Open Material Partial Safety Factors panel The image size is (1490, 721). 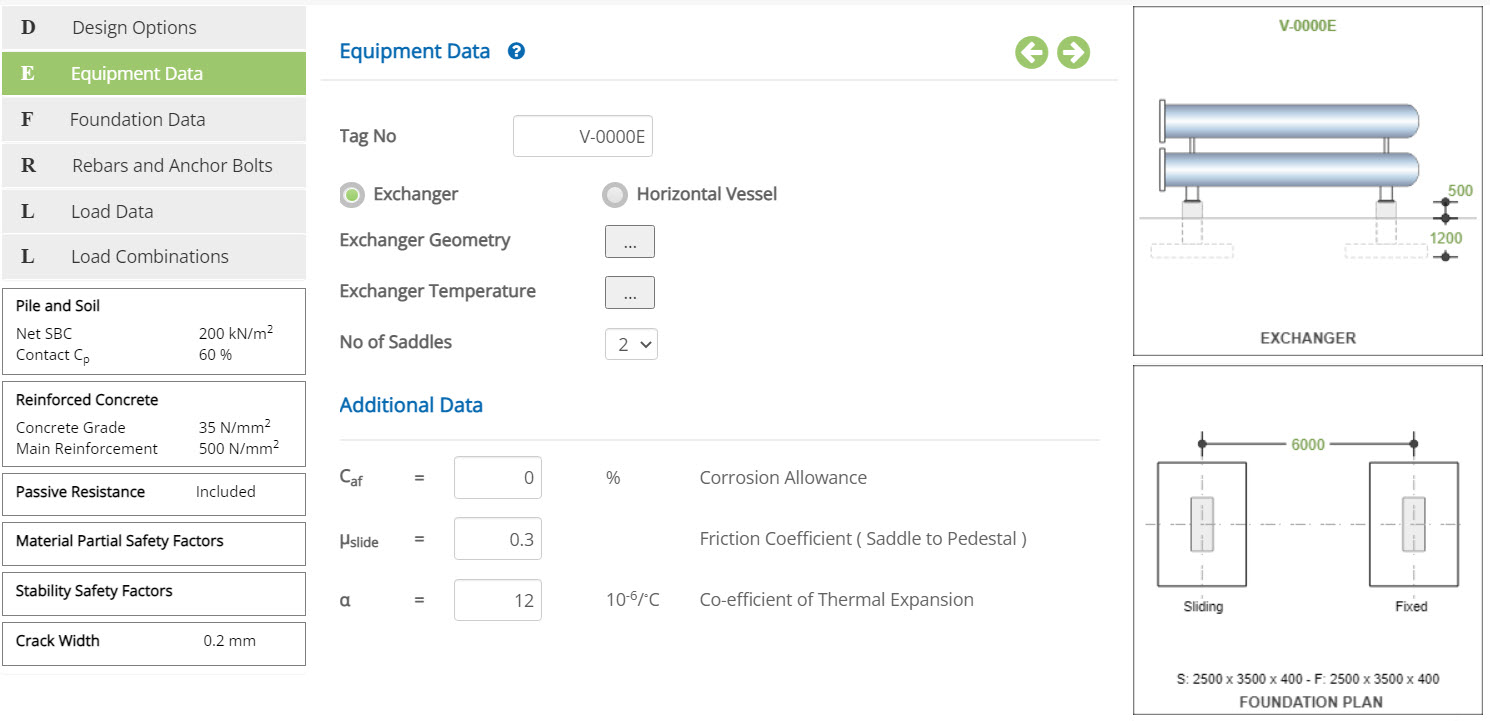154,543
